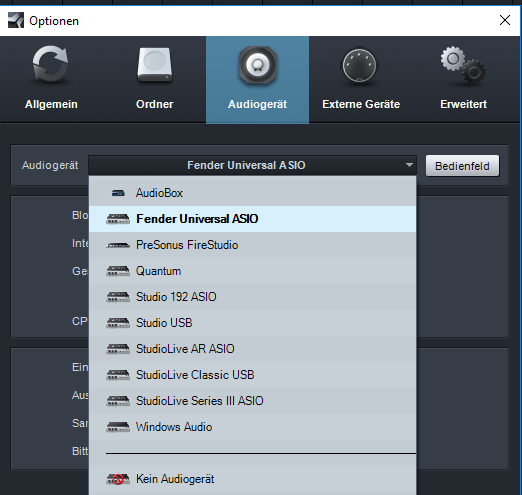This screenshot has width=522, height=495.
Task: Switch to the Ordner tab label
Action: [155, 104]
